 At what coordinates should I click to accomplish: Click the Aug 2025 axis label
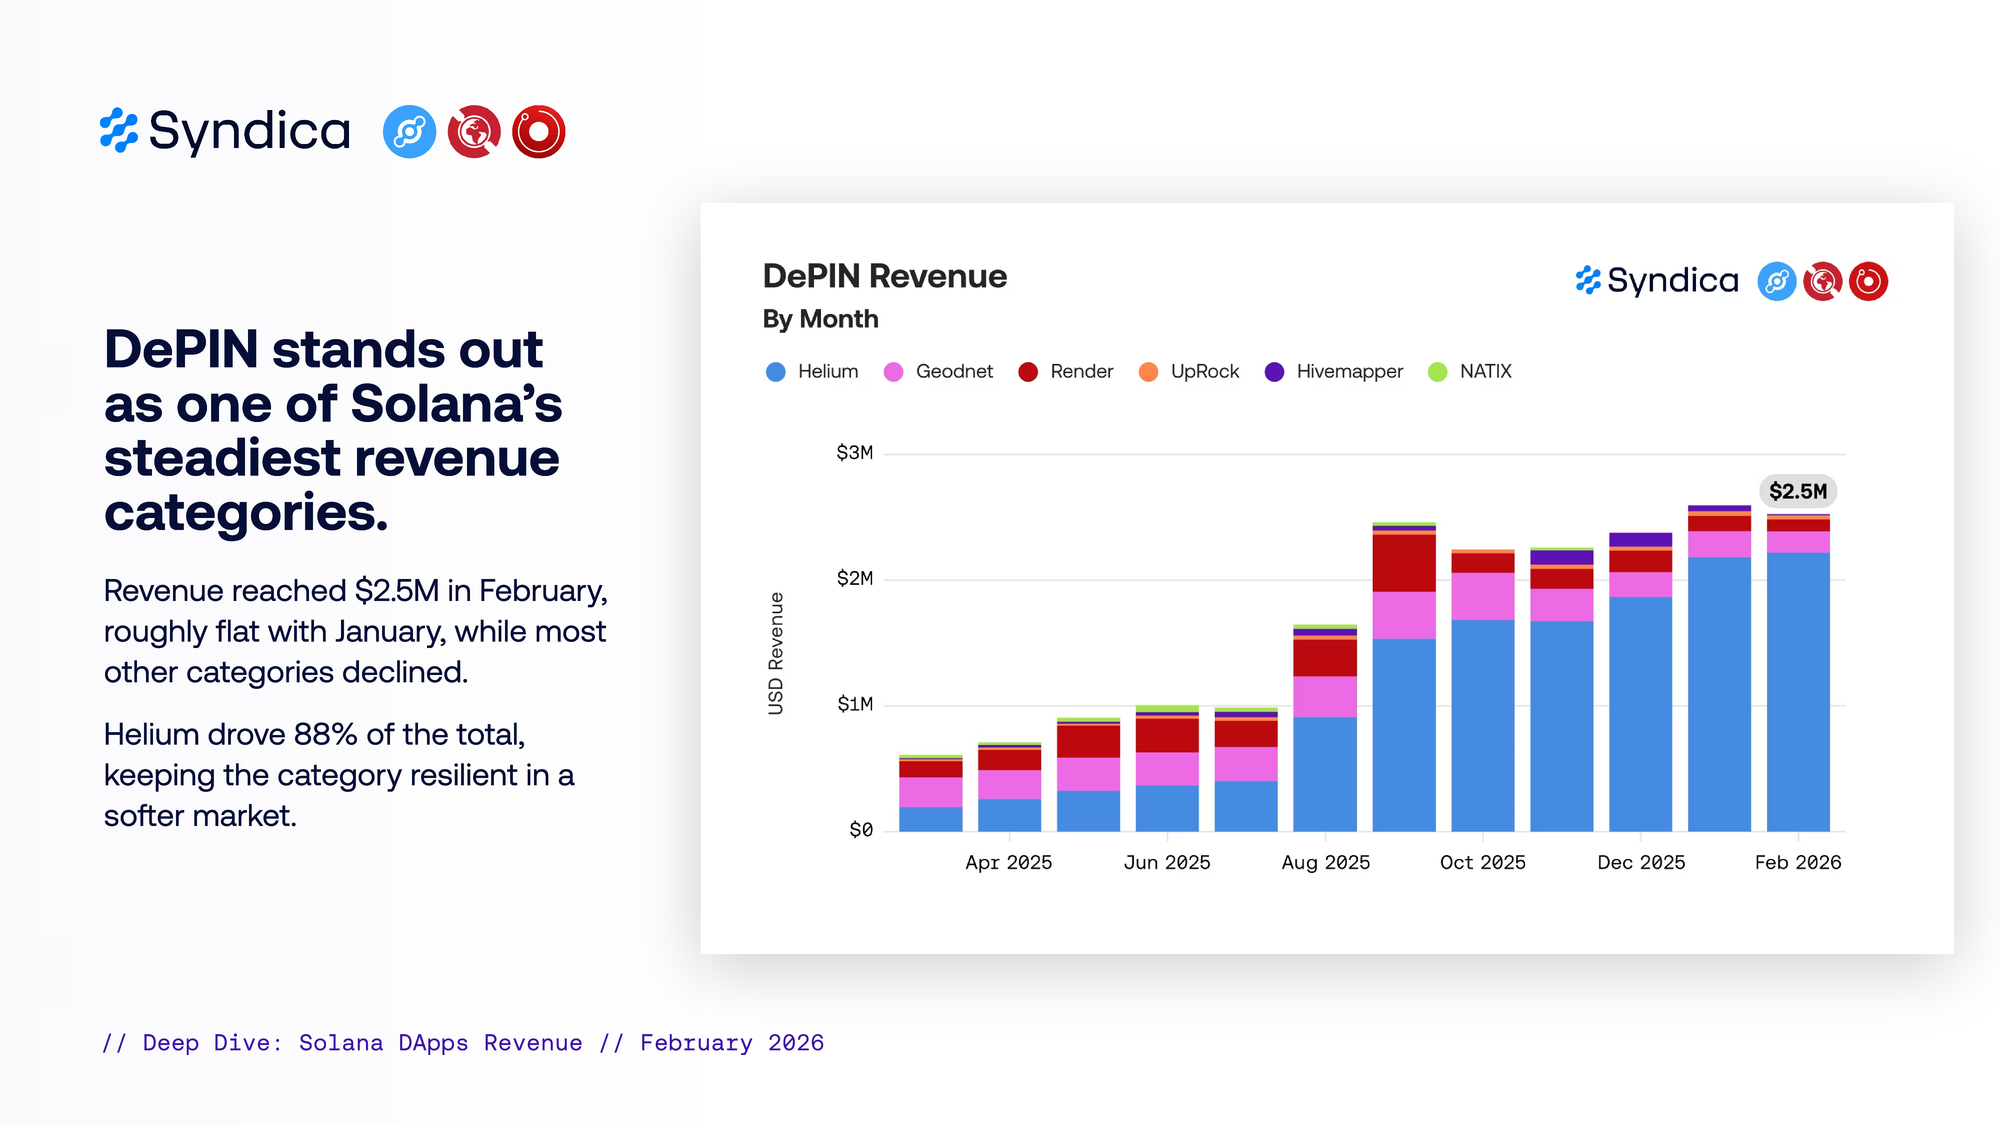tap(1325, 862)
